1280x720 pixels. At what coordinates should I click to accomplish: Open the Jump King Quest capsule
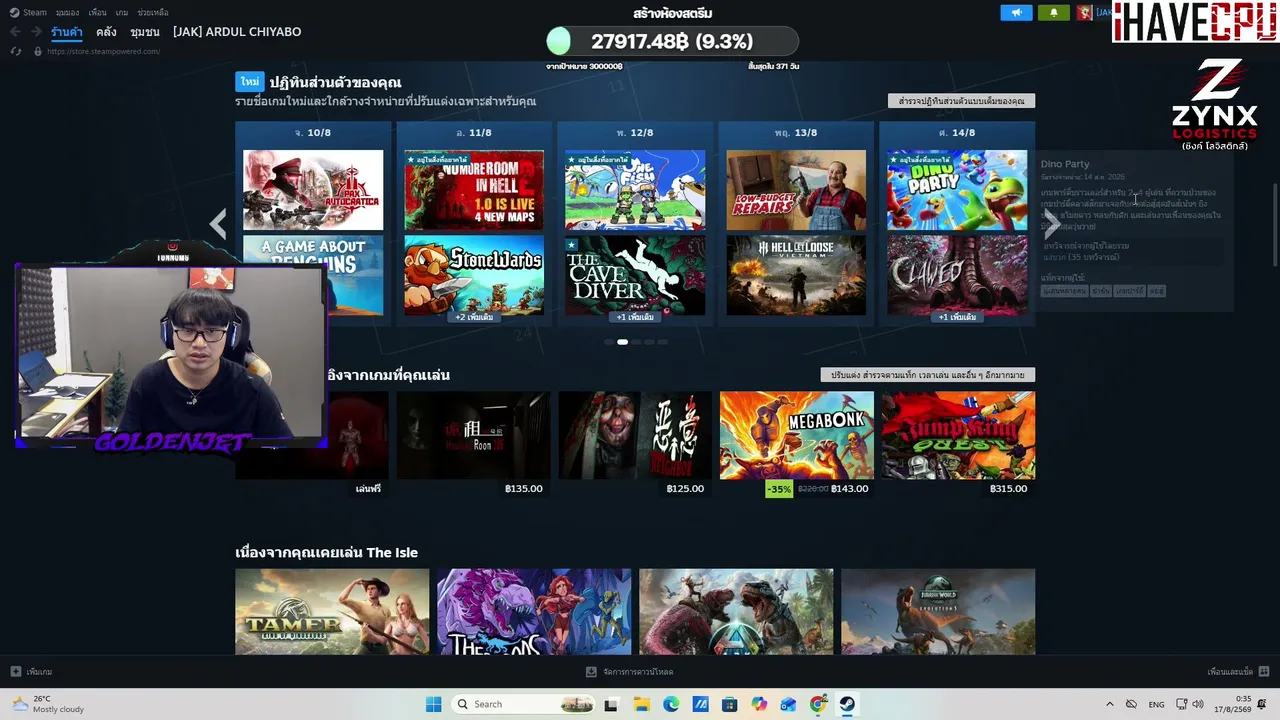(958, 435)
